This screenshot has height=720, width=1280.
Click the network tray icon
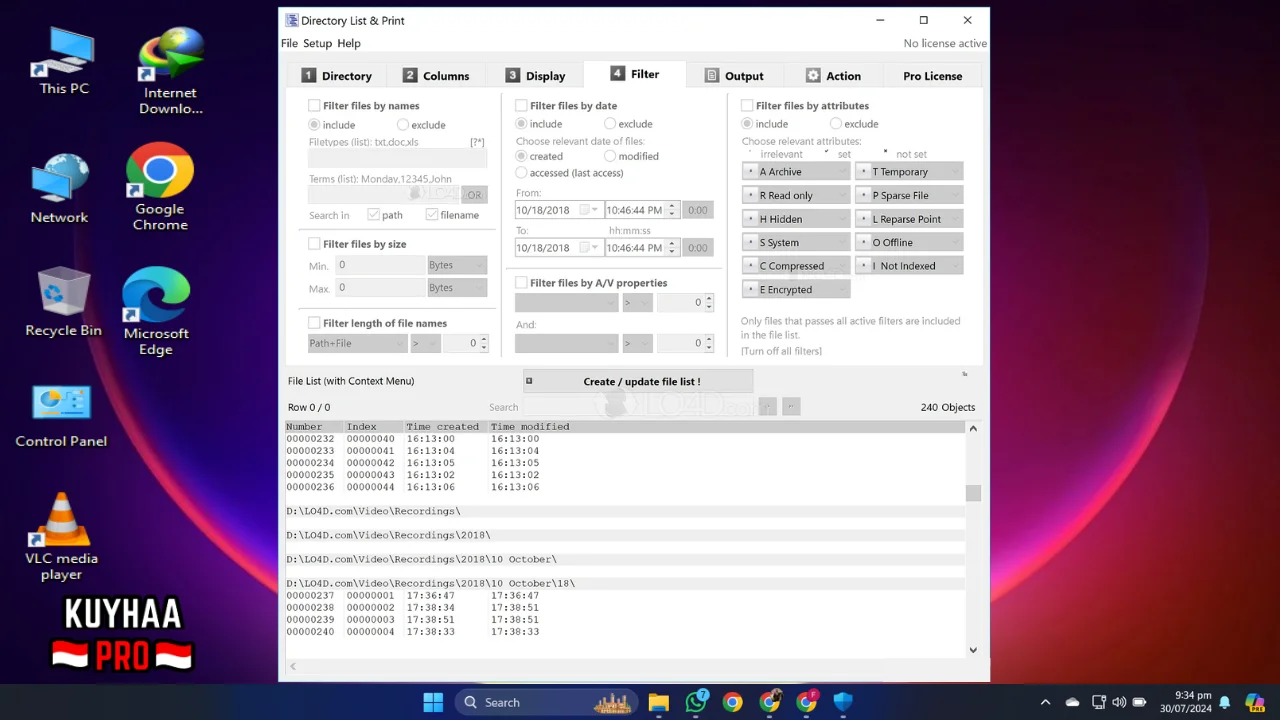click(1099, 702)
